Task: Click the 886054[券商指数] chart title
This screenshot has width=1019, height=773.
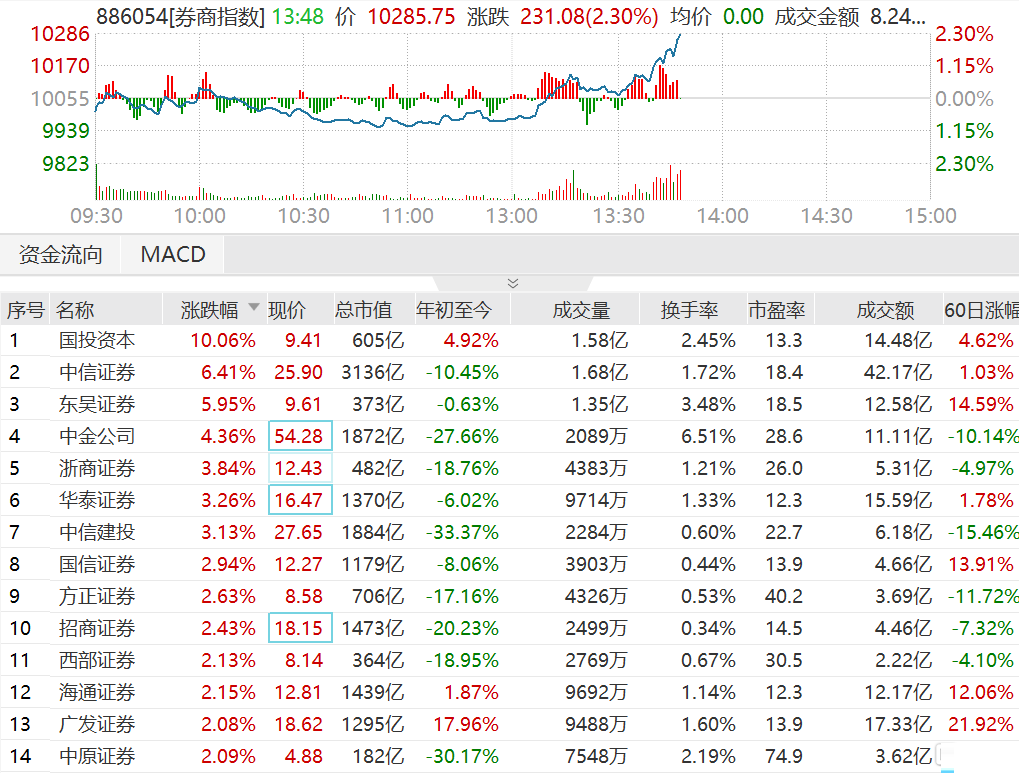Action: (x=180, y=16)
